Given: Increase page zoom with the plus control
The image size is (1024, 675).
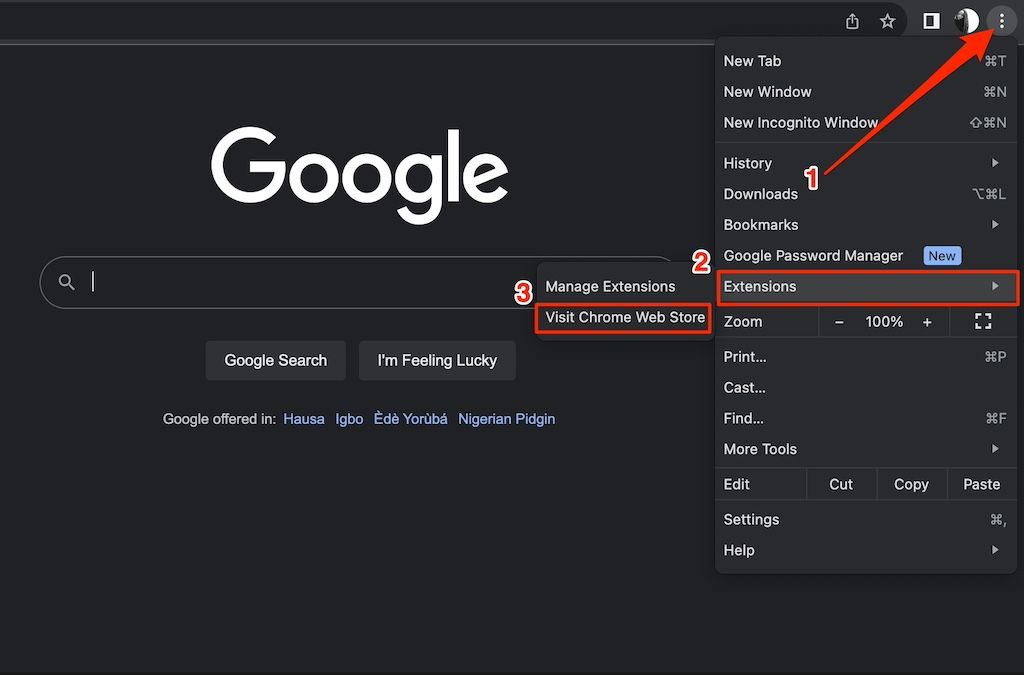Looking at the screenshot, I should tap(927, 321).
